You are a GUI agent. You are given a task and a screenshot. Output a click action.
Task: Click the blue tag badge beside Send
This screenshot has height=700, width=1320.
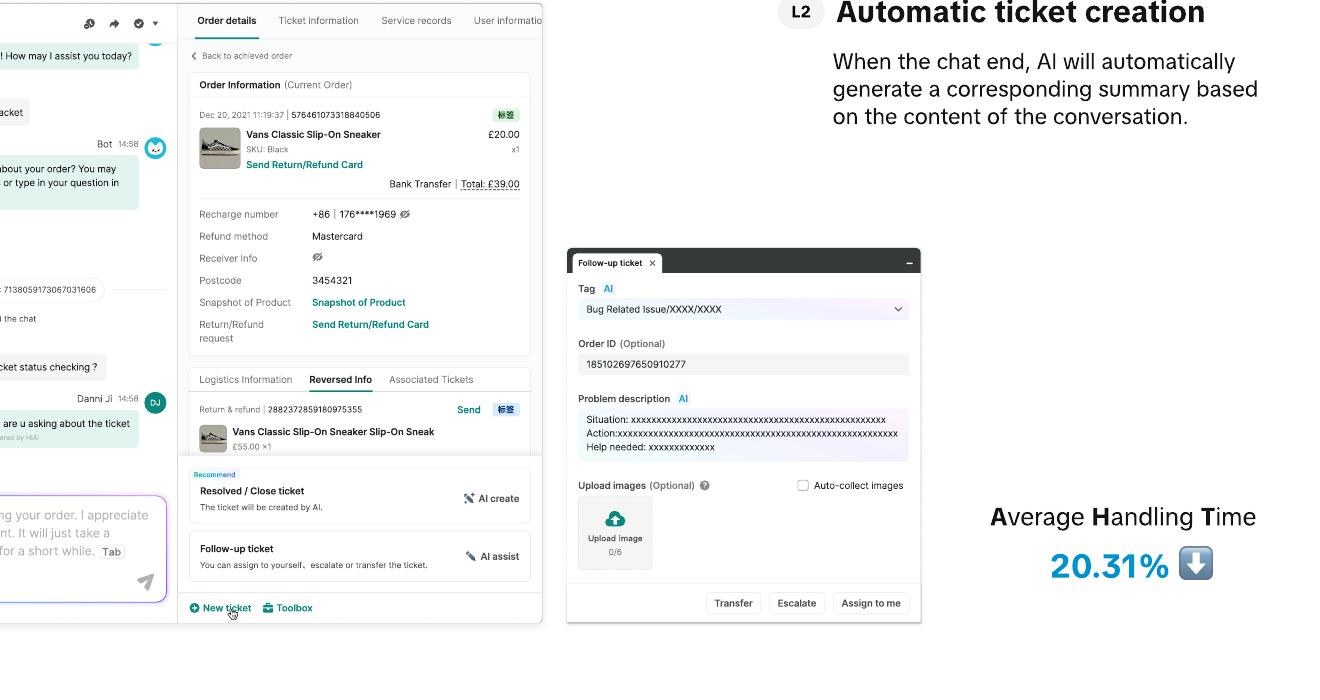coord(506,409)
